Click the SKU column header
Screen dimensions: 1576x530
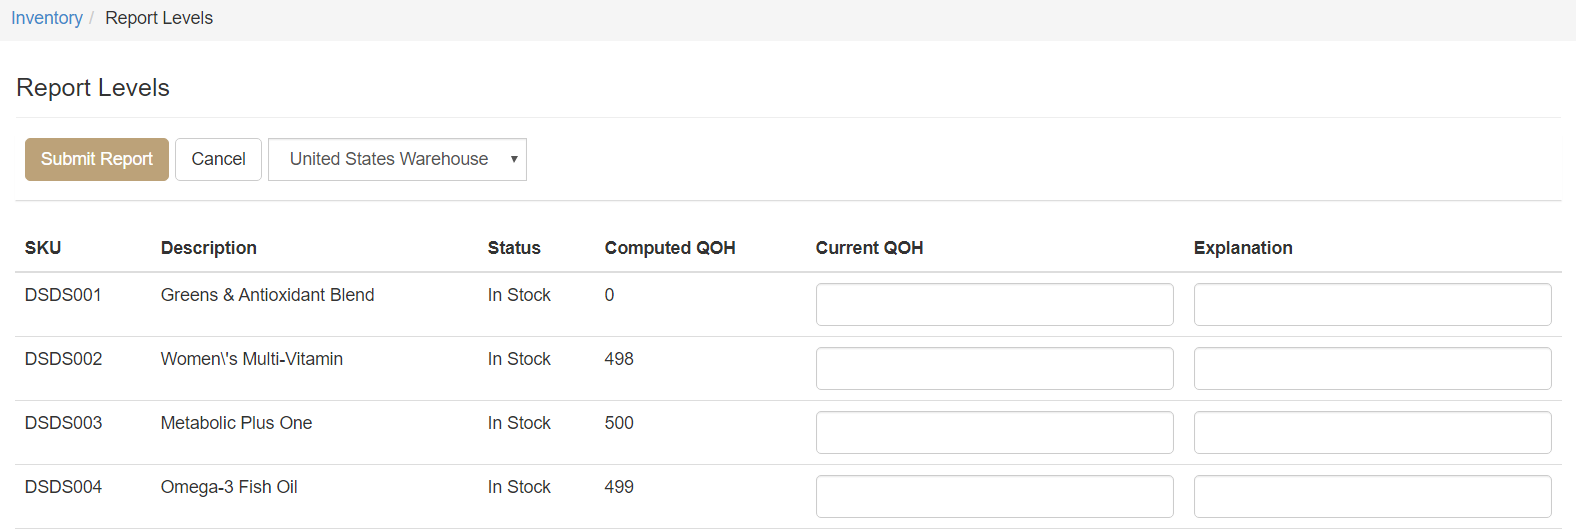coord(43,248)
